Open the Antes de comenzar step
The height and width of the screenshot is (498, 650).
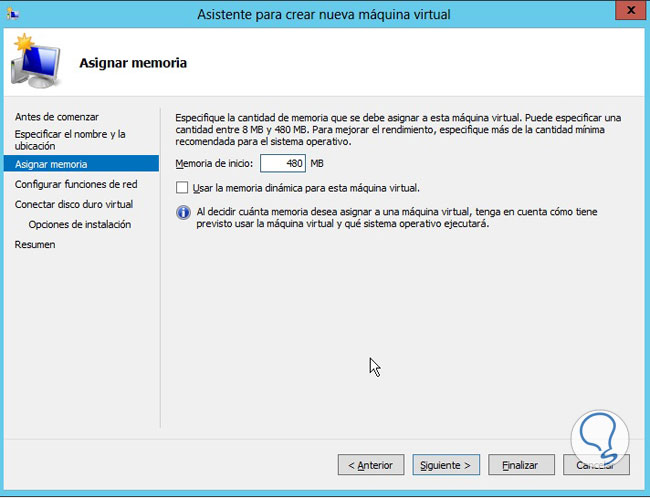pos(57,117)
